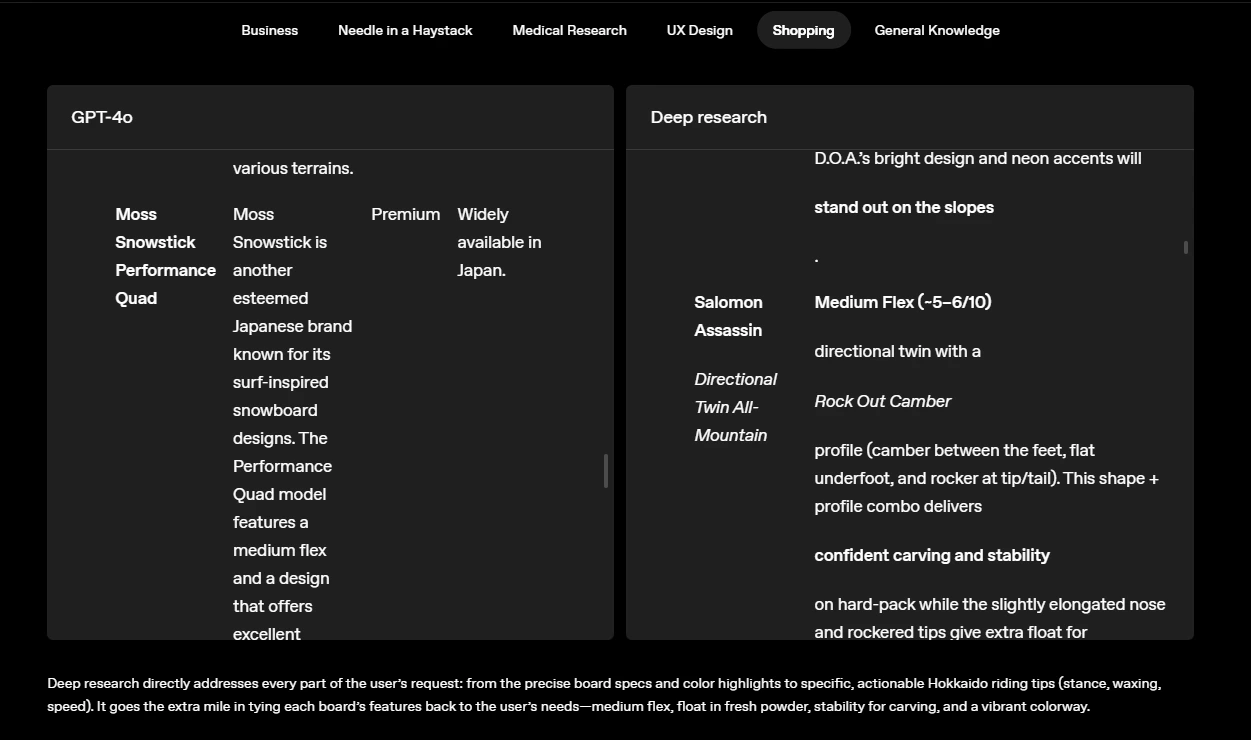Click the 'Rock Out Camber' italic text
1251x740 pixels.
click(x=882, y=401)
